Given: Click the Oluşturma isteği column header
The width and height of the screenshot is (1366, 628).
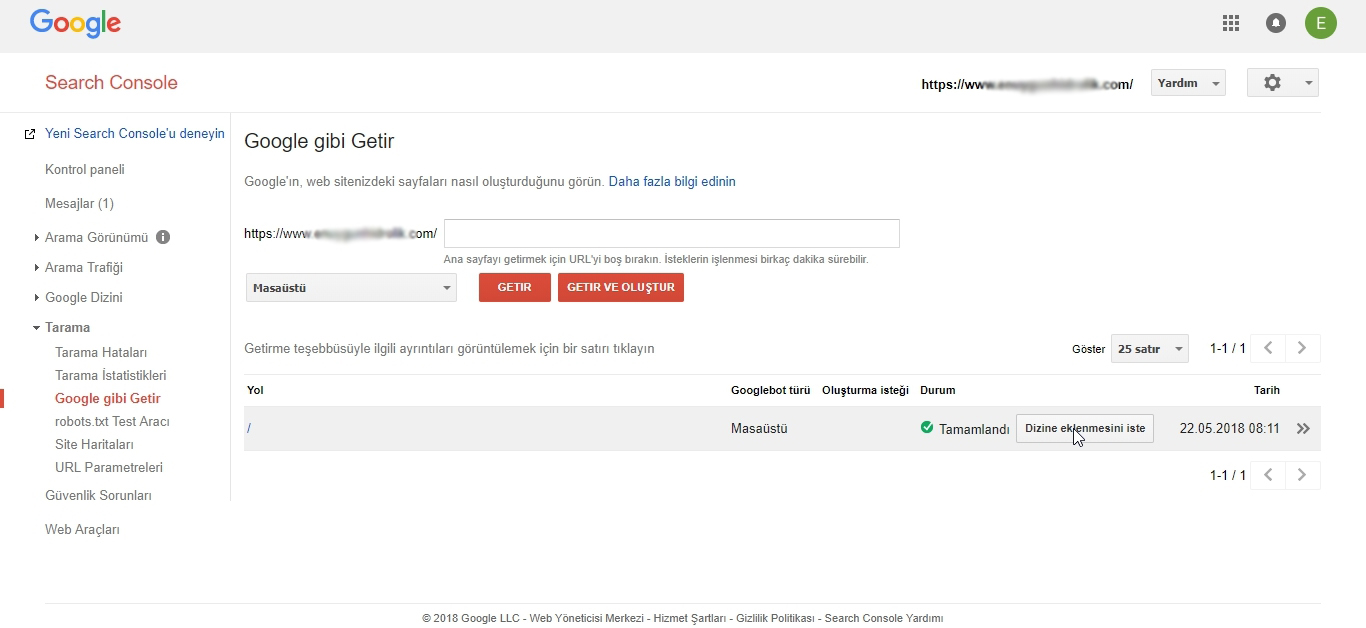Looking at the screenshot, I should coord(865,390).
